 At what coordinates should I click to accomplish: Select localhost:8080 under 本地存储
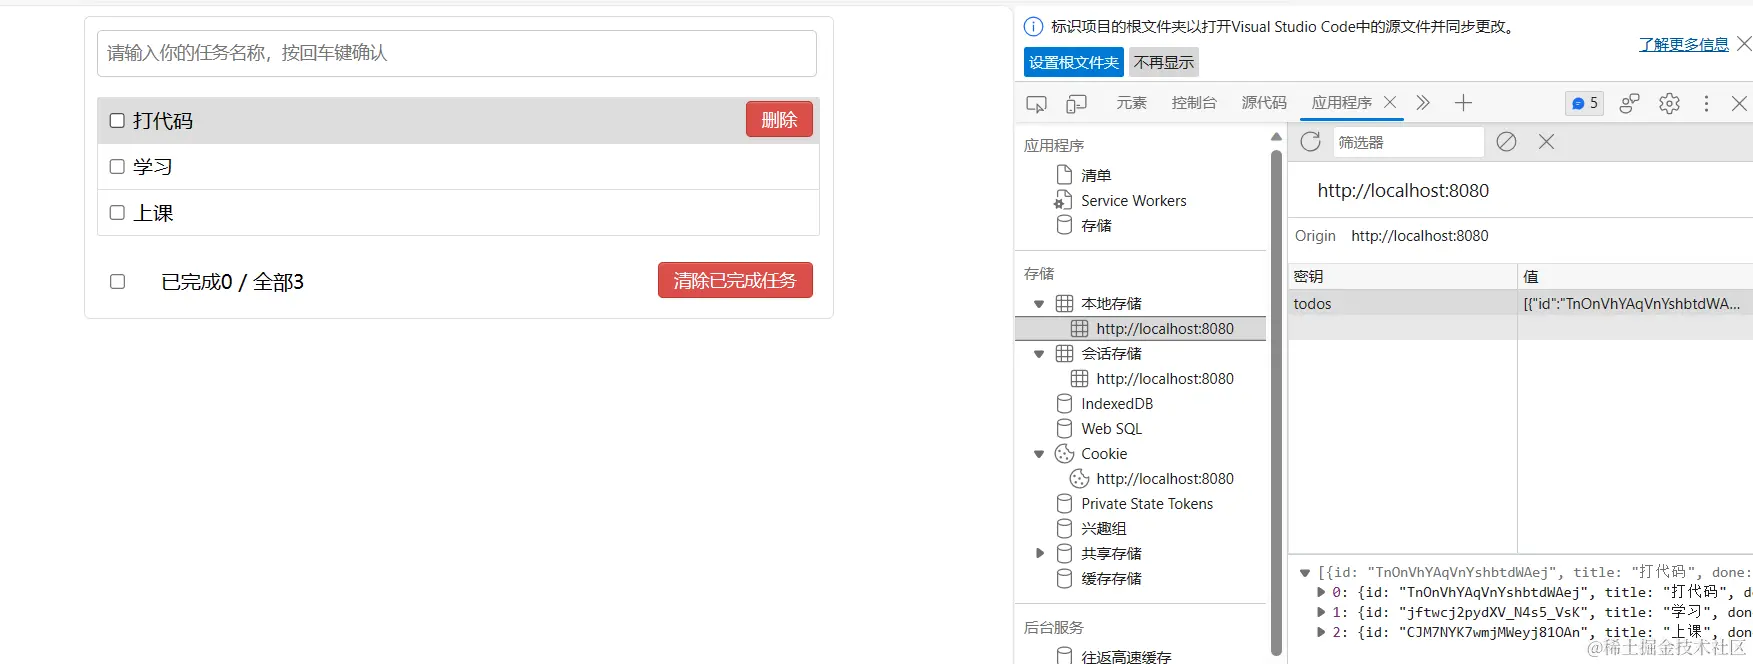[x=1141, y=329]
